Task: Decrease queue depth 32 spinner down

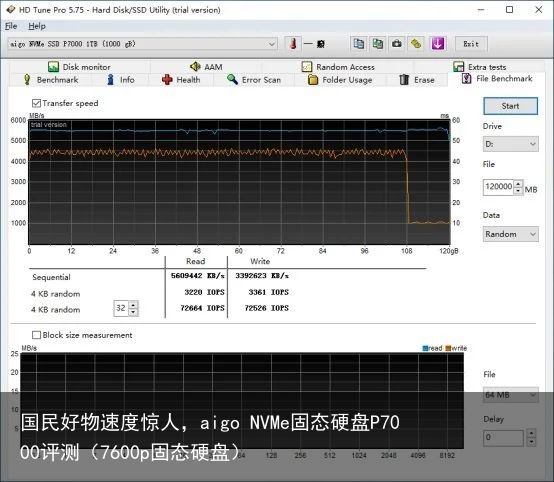Action: click(133, 312)
